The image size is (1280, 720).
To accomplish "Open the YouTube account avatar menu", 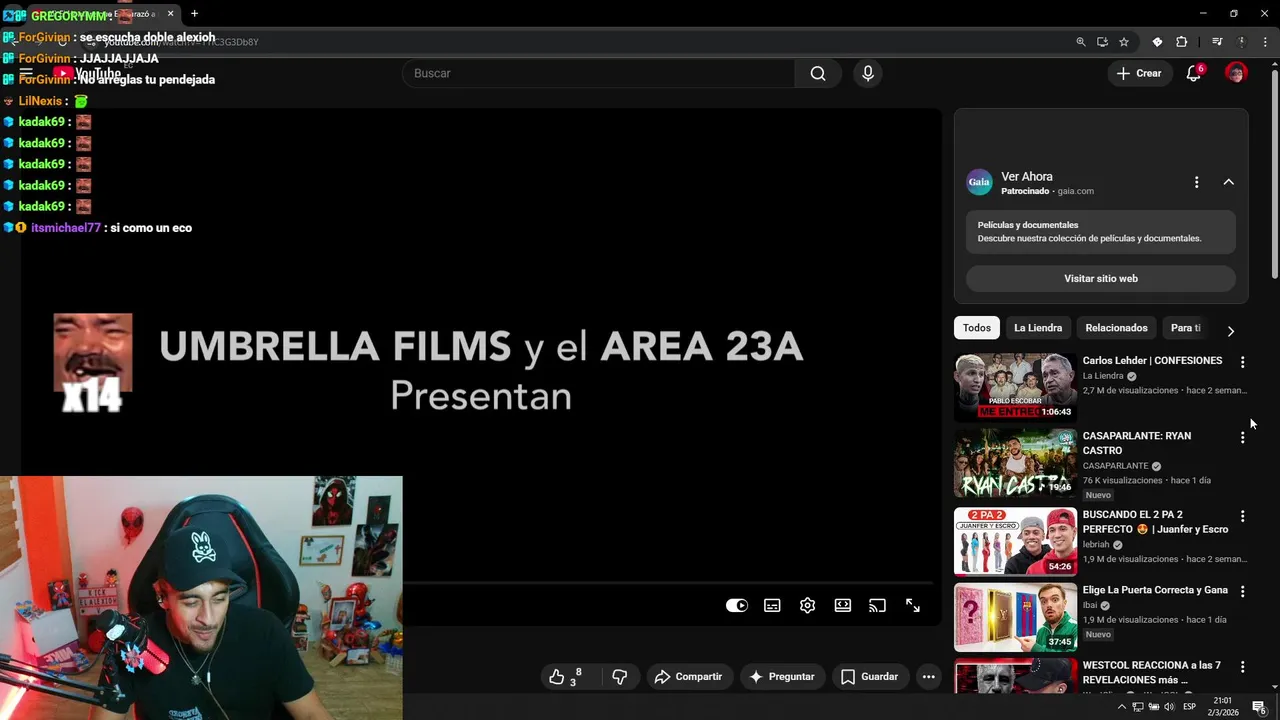I will [1236, 73].
